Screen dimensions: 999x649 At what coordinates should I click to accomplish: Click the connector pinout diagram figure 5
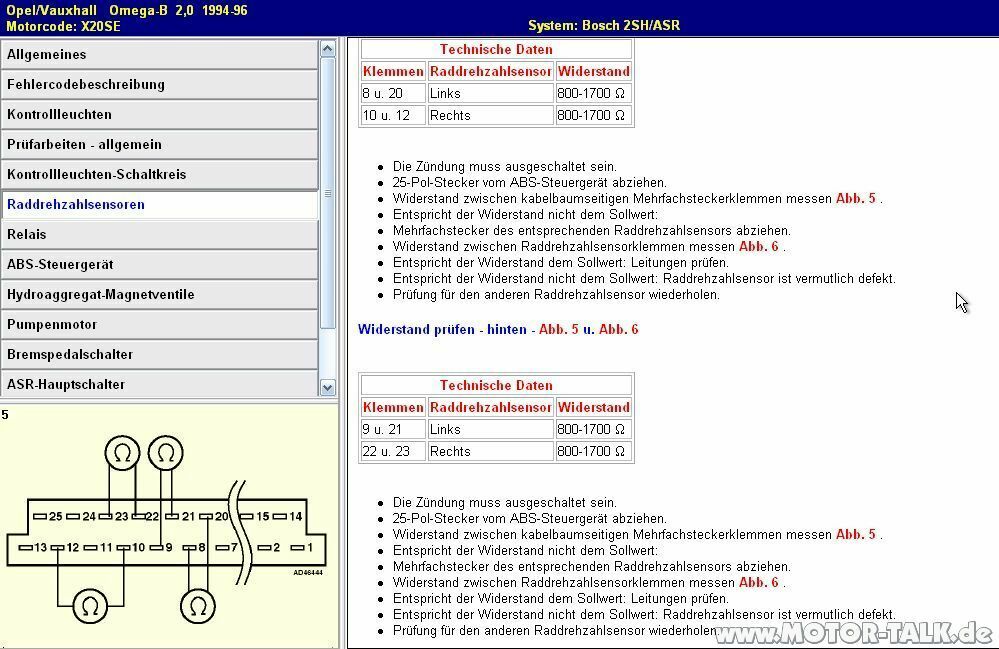[166, 529]
